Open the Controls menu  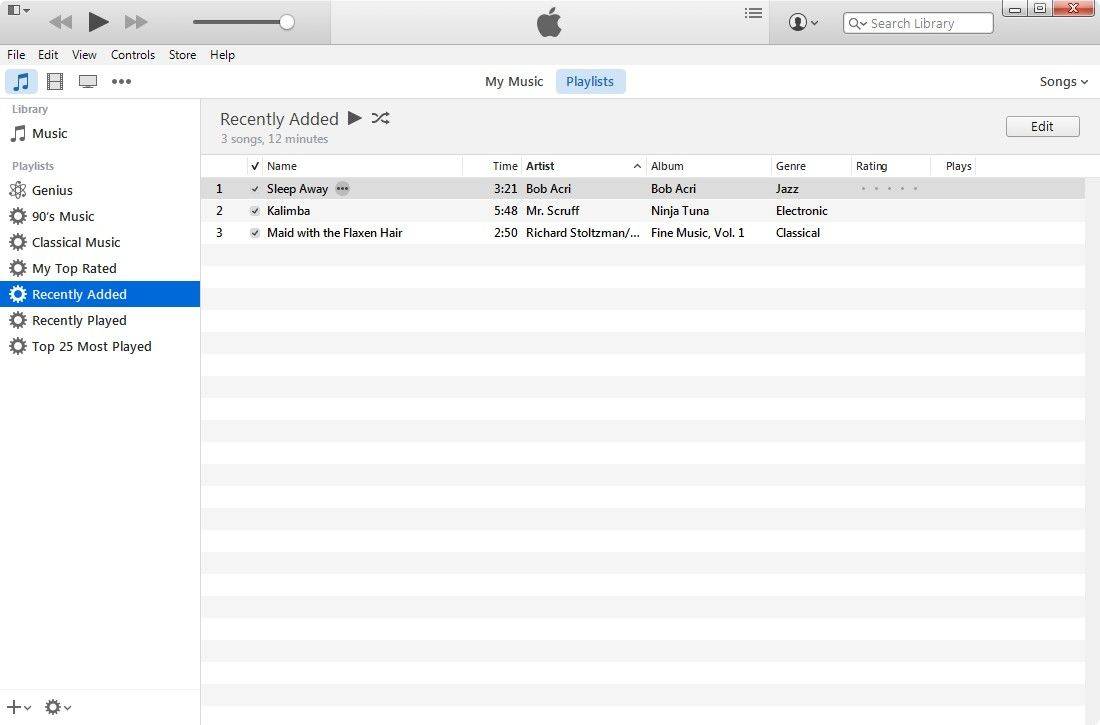pyautogui.click(x=133, y=55)
